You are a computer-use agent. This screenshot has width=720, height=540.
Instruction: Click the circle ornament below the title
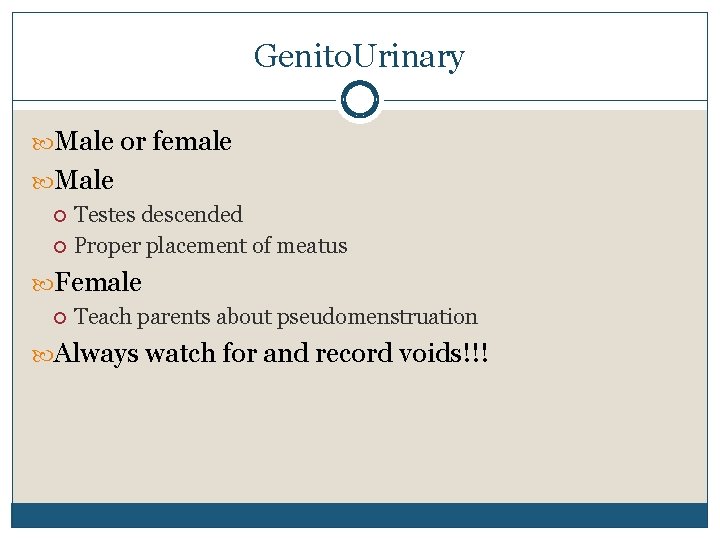coord(359,100)
